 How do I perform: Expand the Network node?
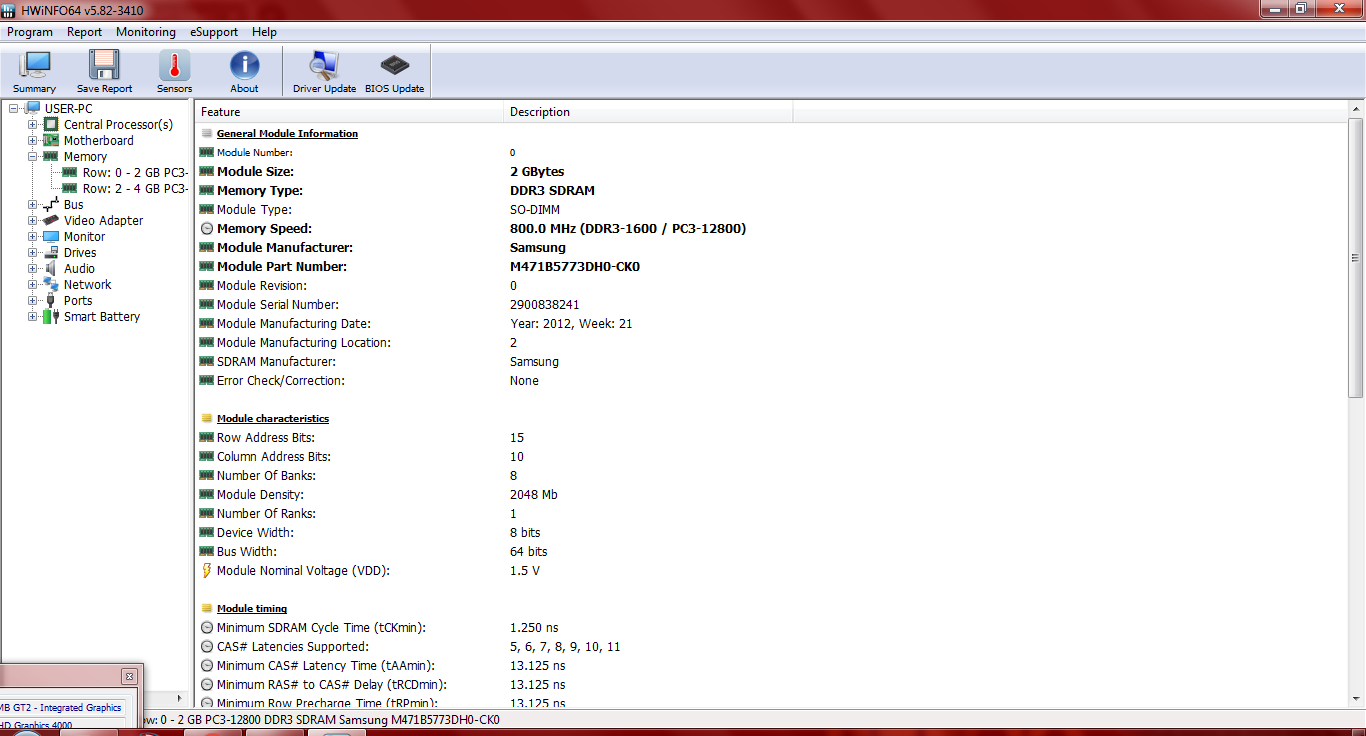(33, 284)
